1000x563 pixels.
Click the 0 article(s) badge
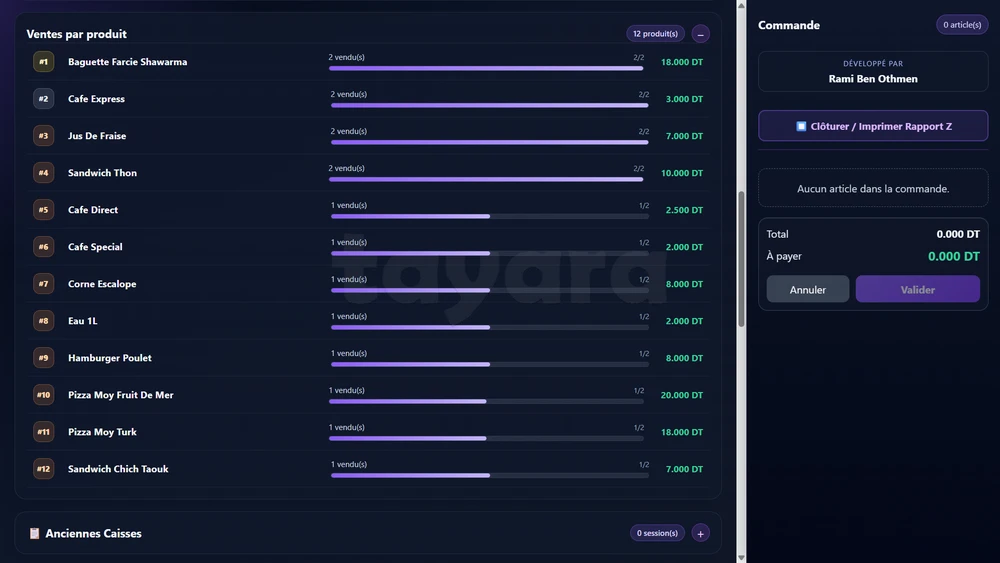tap(962, 25)
